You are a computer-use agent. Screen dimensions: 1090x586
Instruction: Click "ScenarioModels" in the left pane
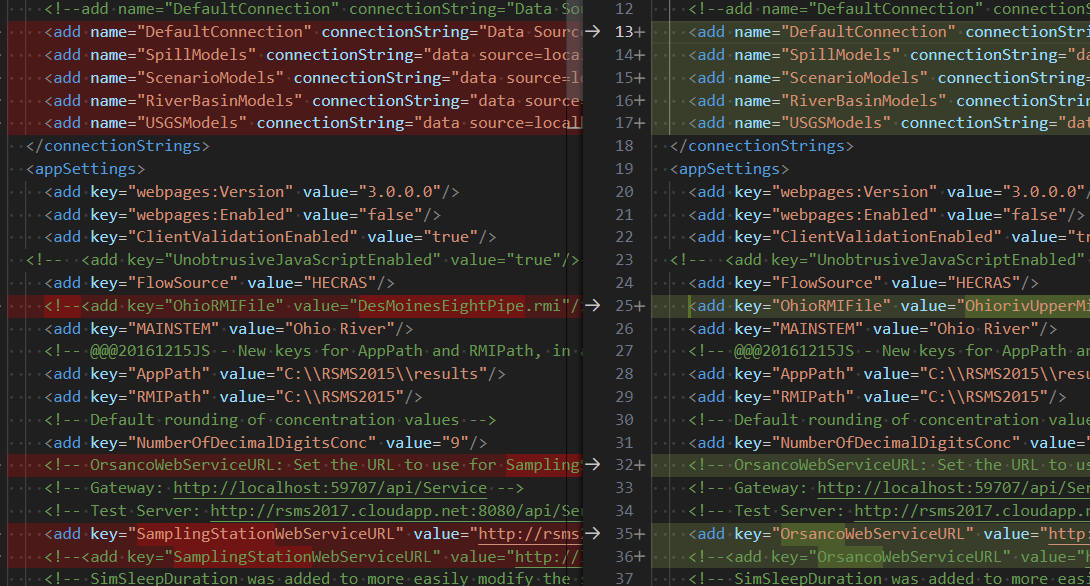point(211,78)
